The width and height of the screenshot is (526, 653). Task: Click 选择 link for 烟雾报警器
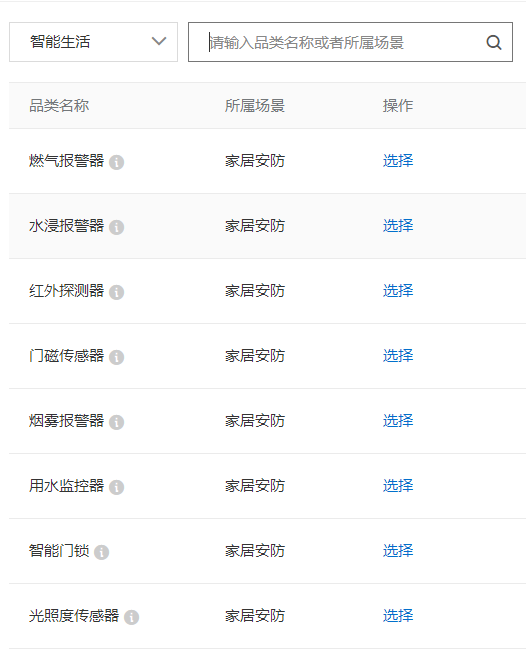[398, 421]
